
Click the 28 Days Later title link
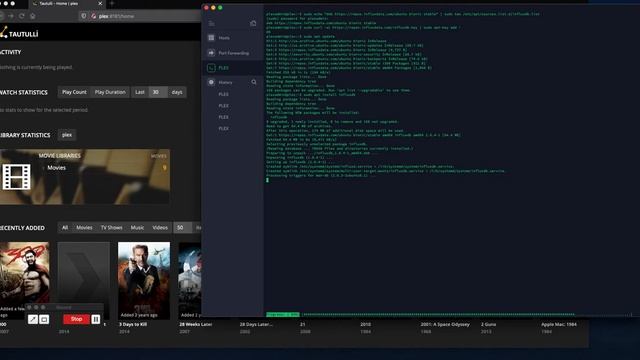click(256, 324)
